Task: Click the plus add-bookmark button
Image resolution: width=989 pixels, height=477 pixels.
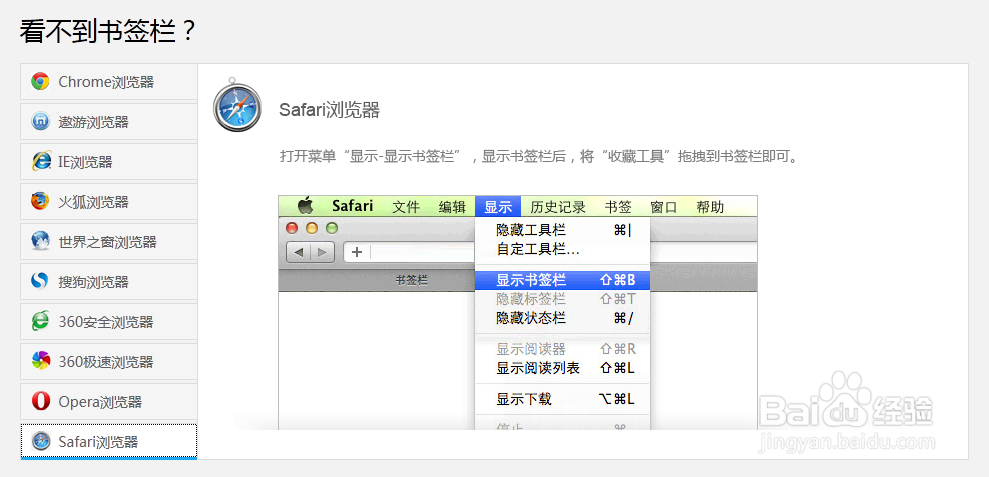Action: (x=357, y=252)
